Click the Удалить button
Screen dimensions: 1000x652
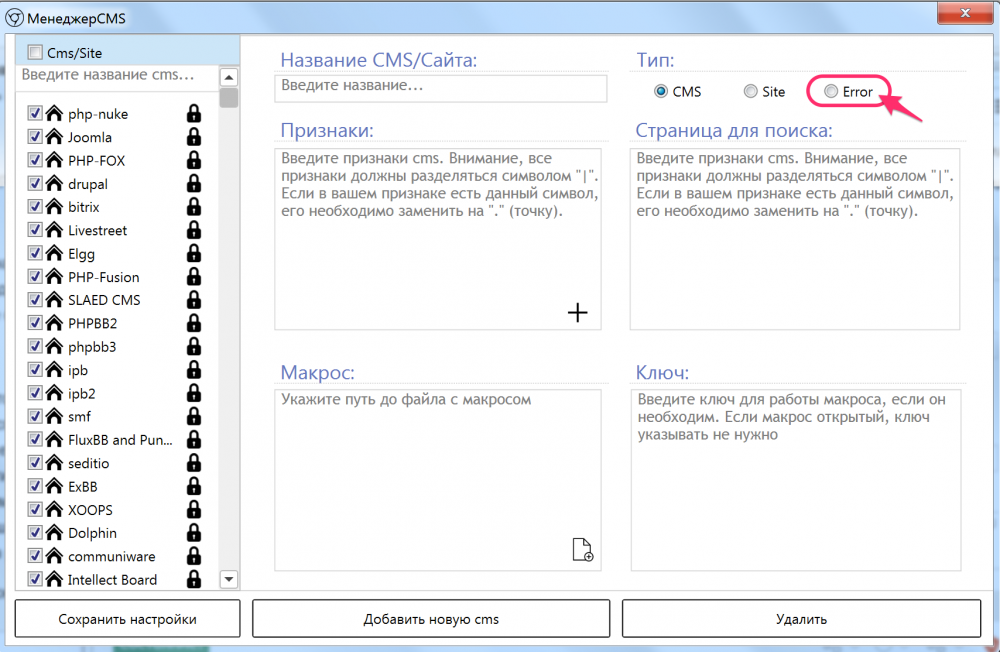pos(801,618)
